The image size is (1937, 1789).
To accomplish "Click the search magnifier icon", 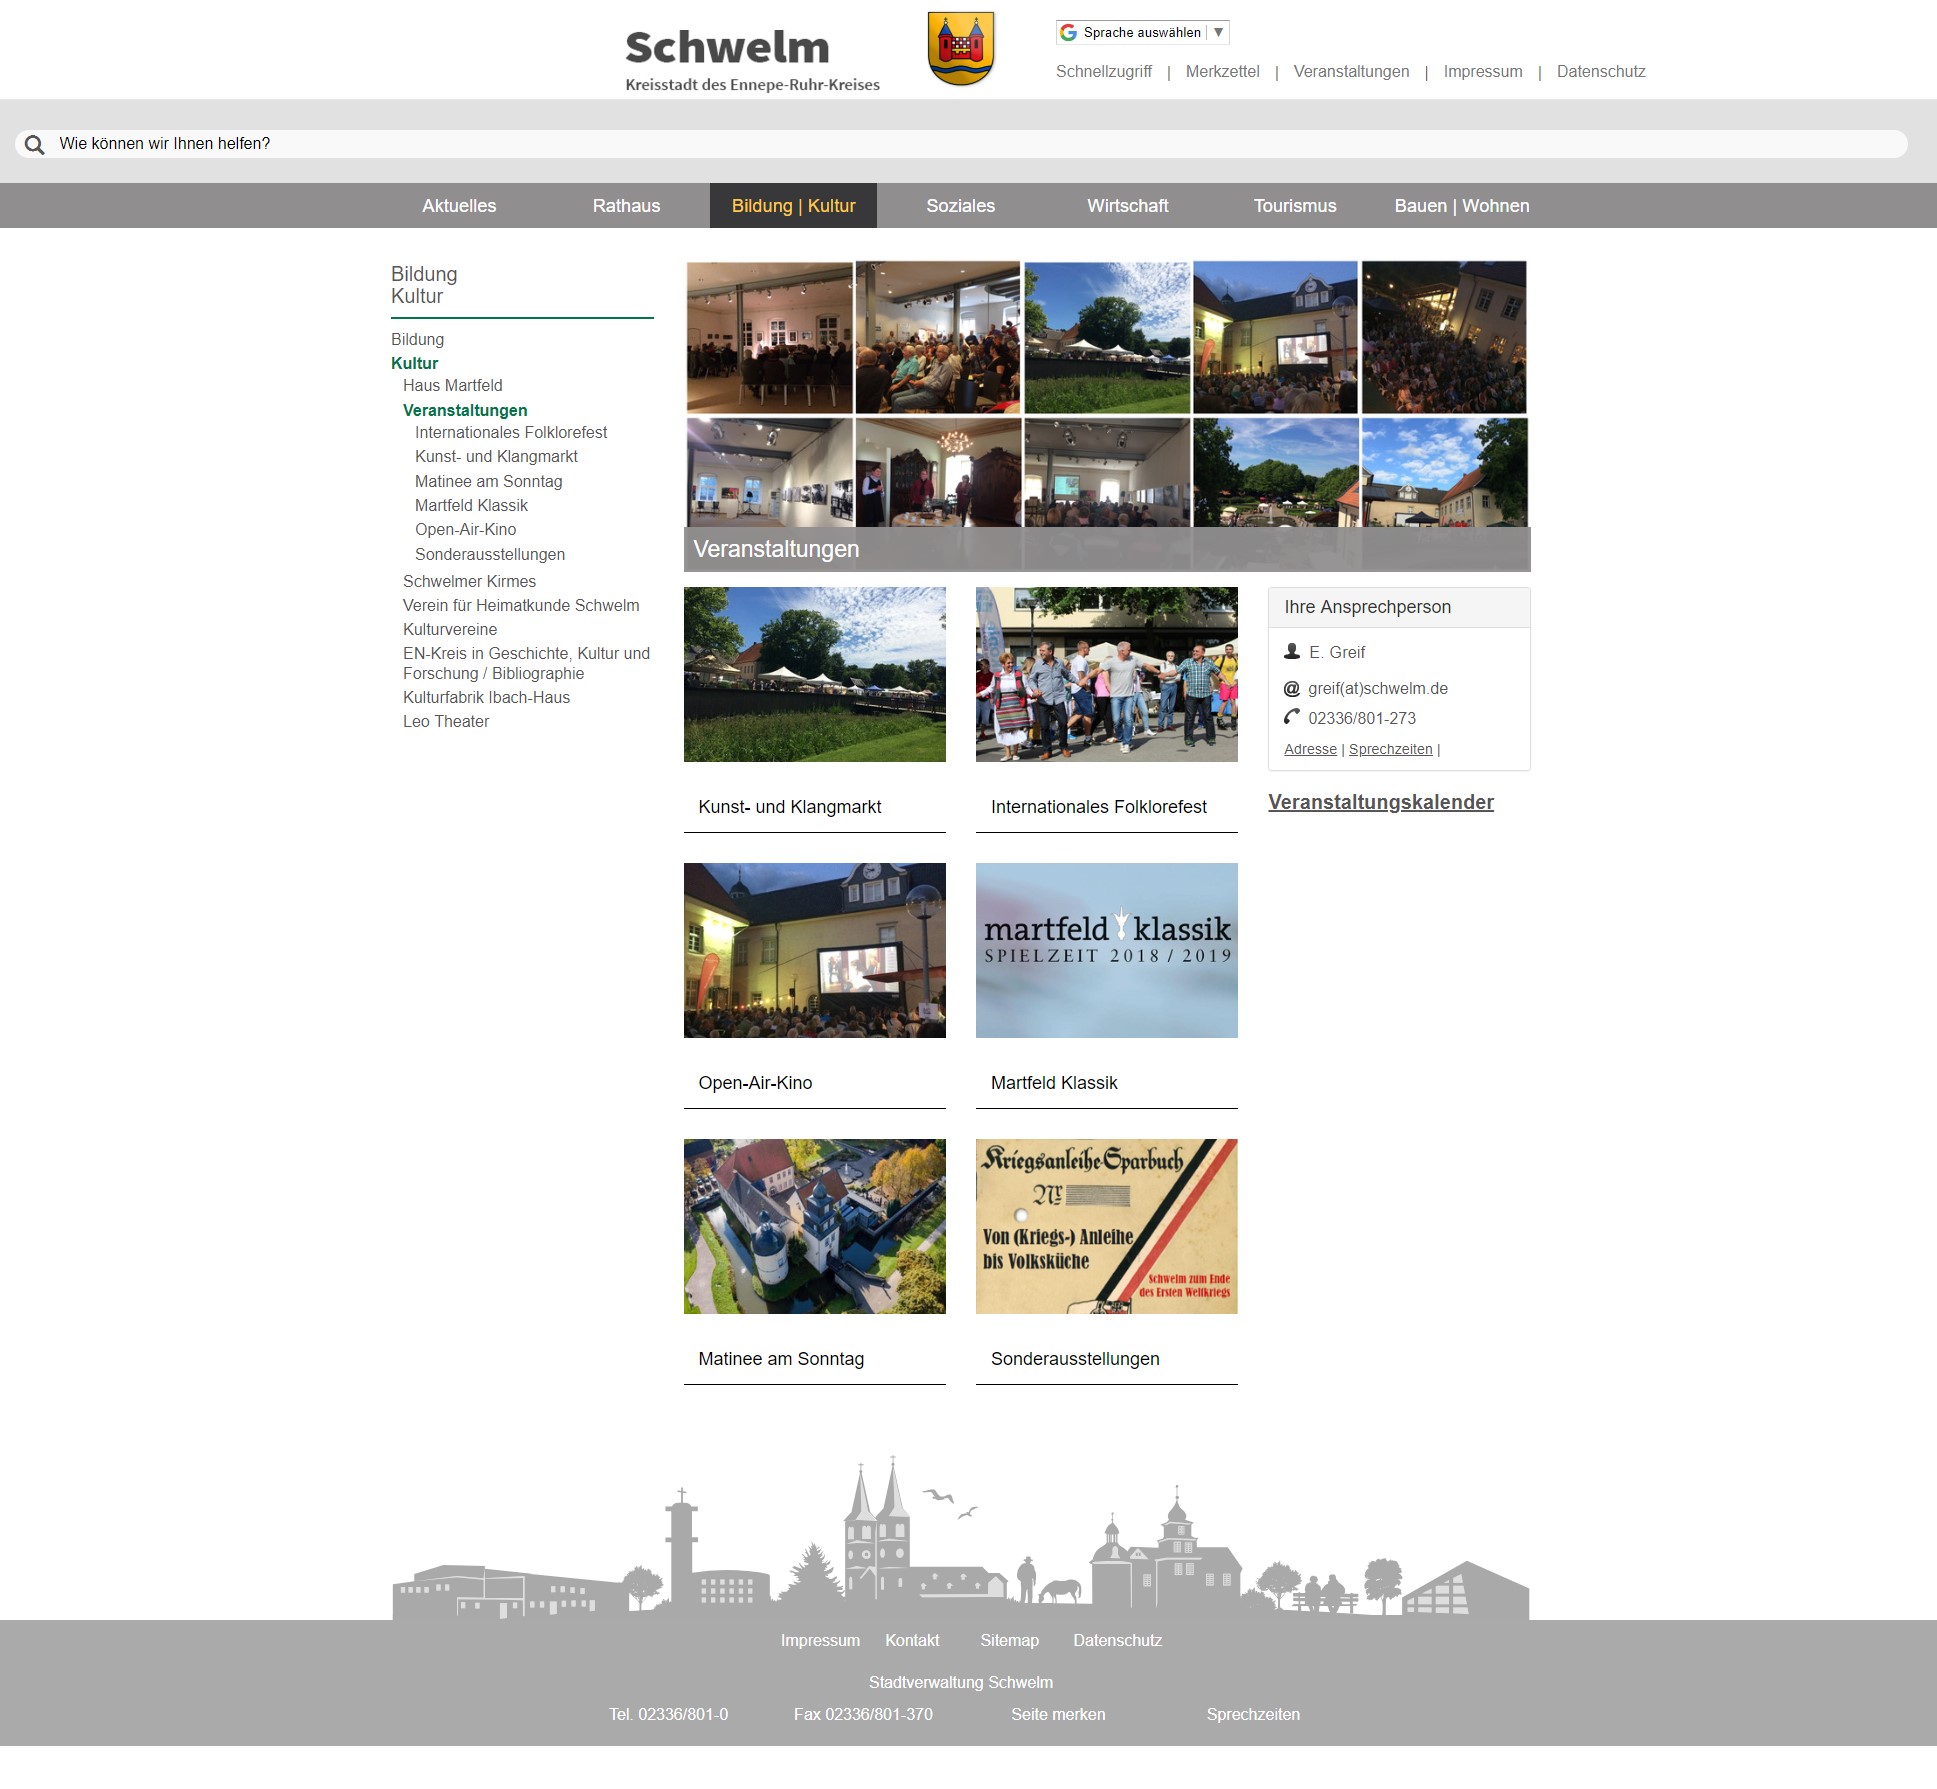I will pos(34,145).
